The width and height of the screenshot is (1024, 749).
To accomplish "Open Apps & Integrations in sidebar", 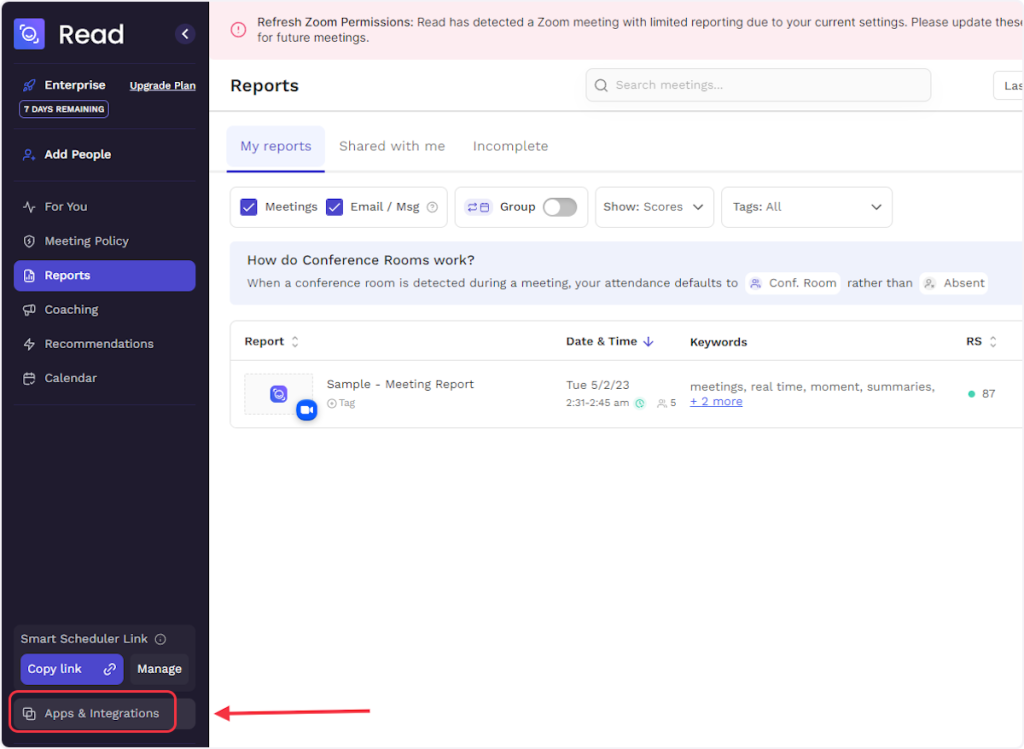I will [x=92, y=713].
